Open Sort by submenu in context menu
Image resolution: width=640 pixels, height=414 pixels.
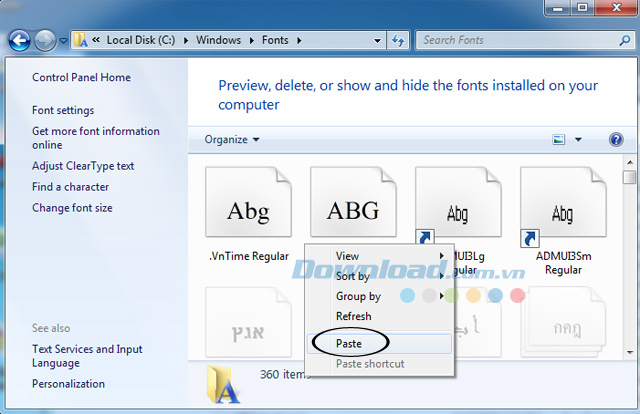point(380,276)
